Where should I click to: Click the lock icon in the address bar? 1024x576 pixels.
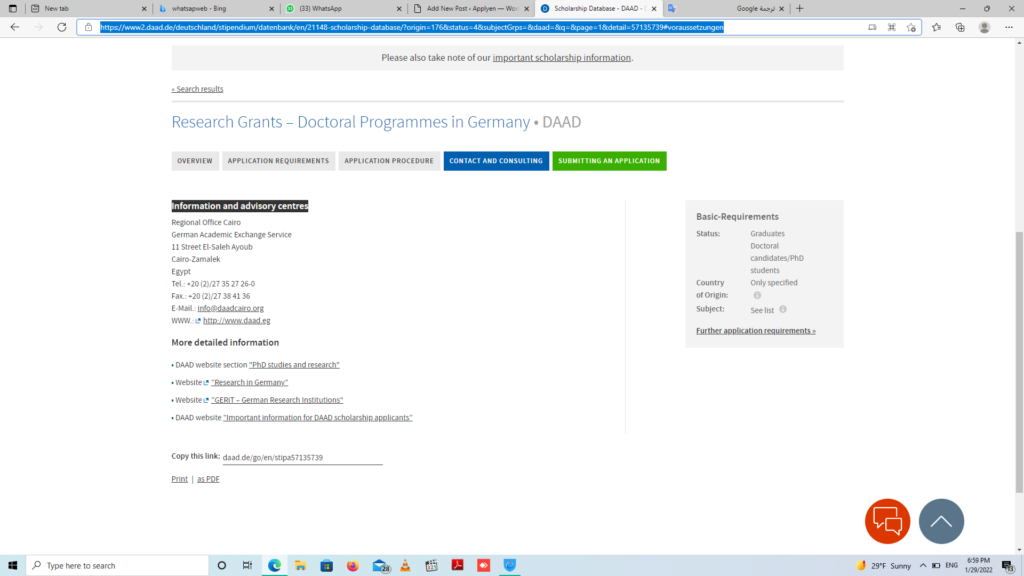(x=89, y=27)
